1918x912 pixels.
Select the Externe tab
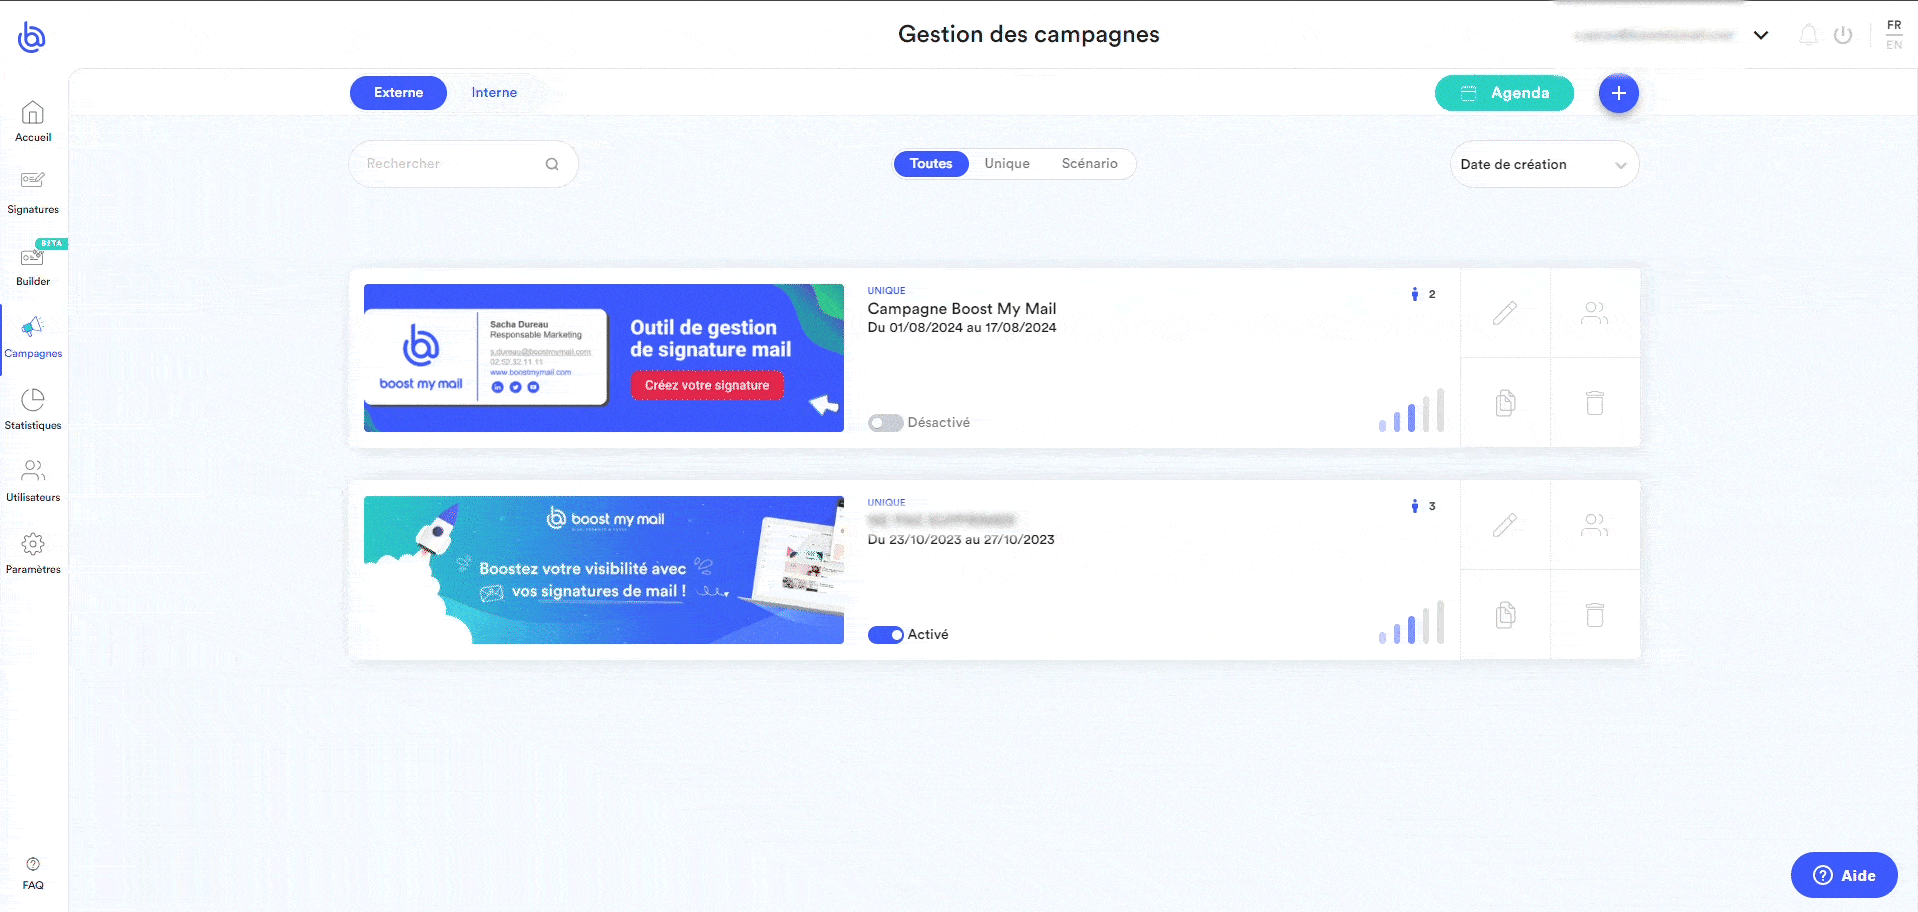tap(398, 93)
